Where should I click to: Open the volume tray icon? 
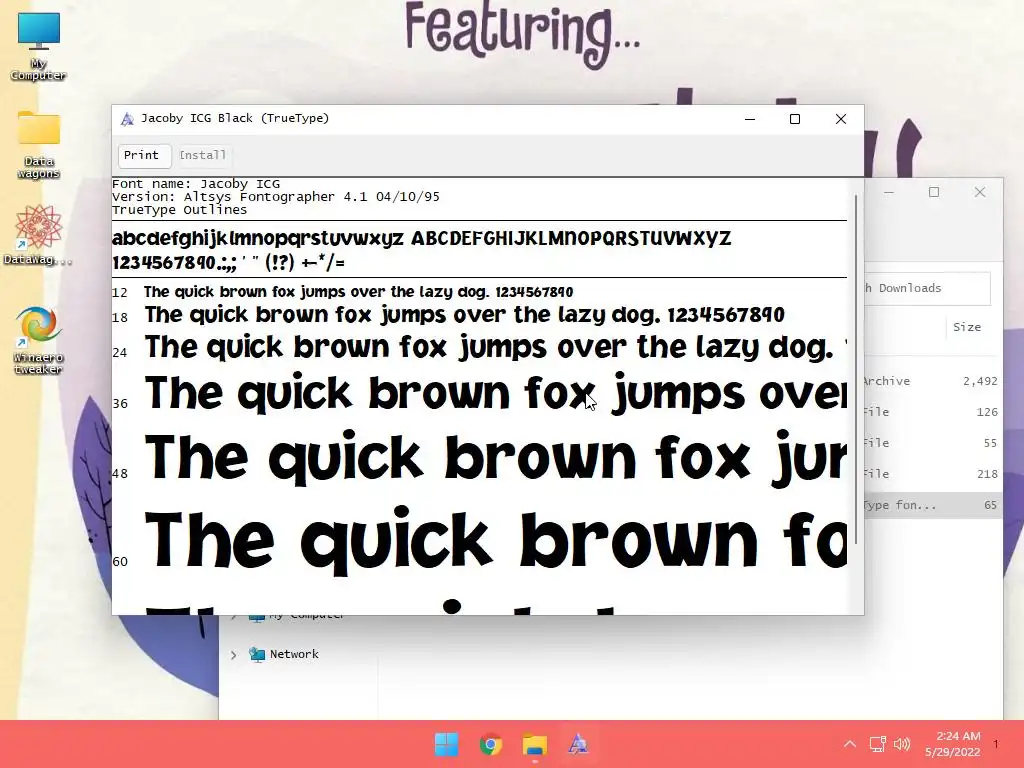point(902,744)
